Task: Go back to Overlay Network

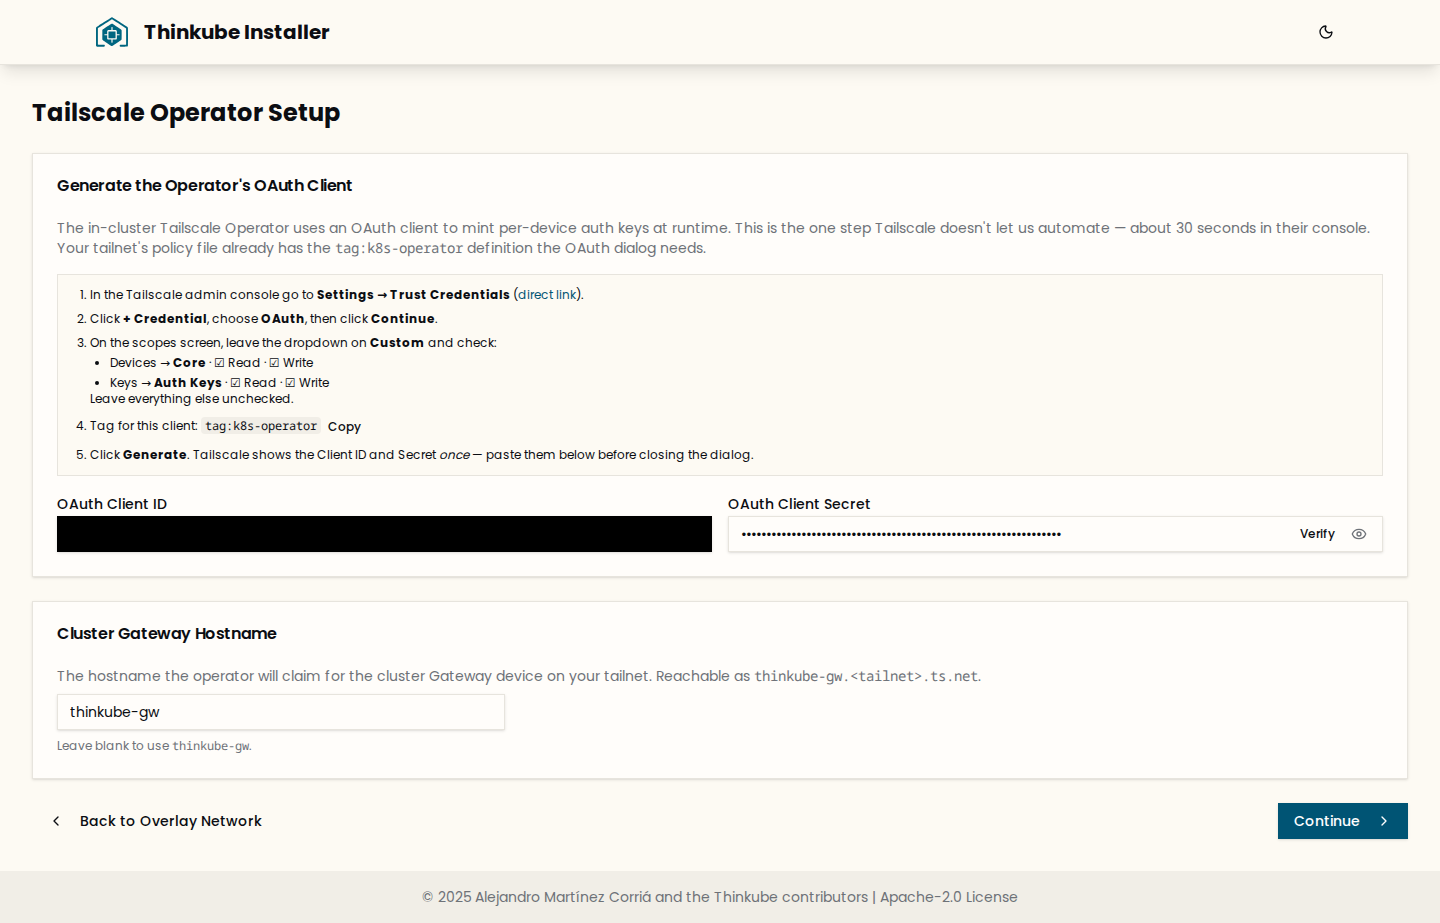Action: click(156, 821)
